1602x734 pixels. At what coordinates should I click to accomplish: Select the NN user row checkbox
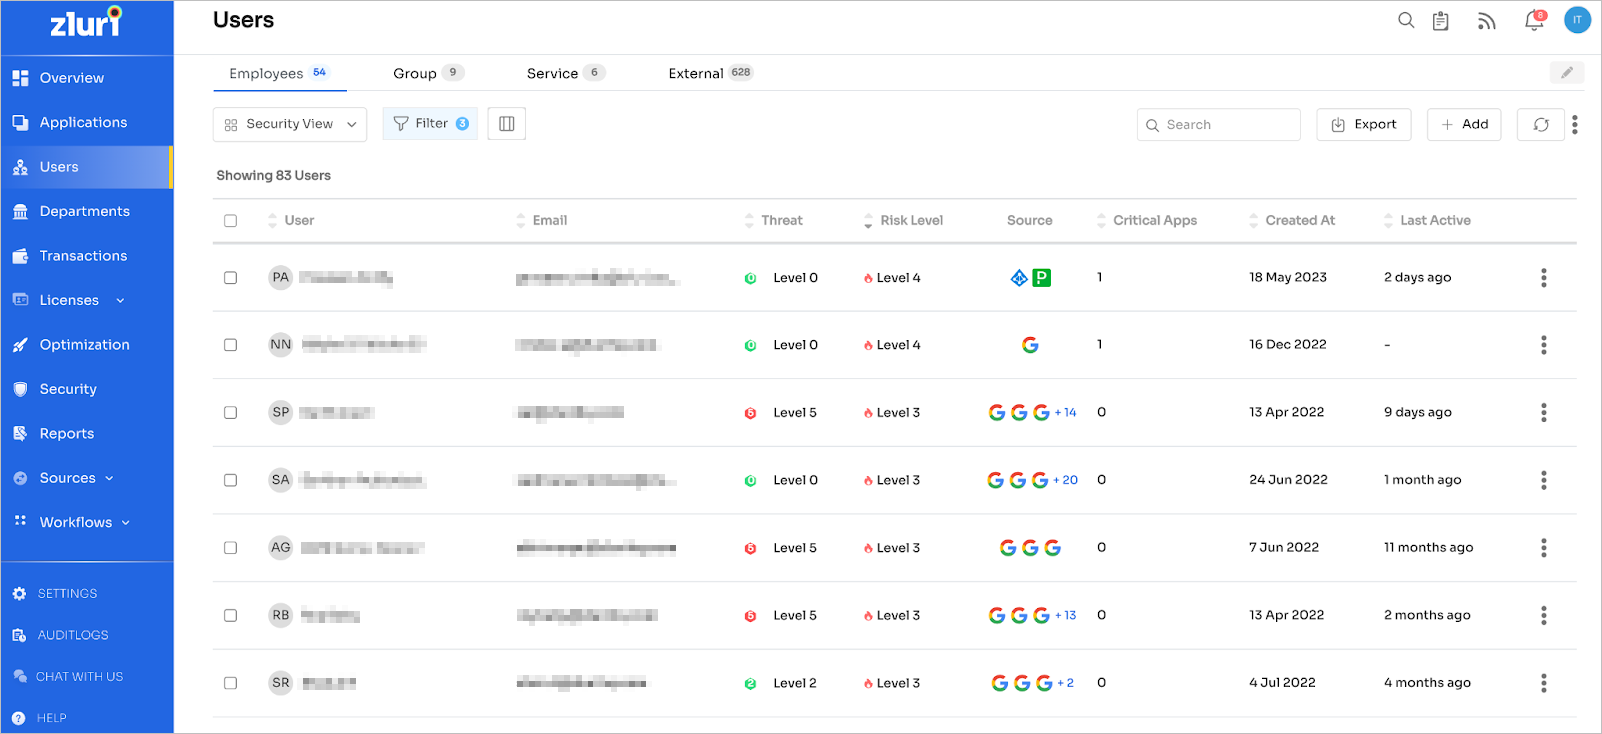click(231, 345)
